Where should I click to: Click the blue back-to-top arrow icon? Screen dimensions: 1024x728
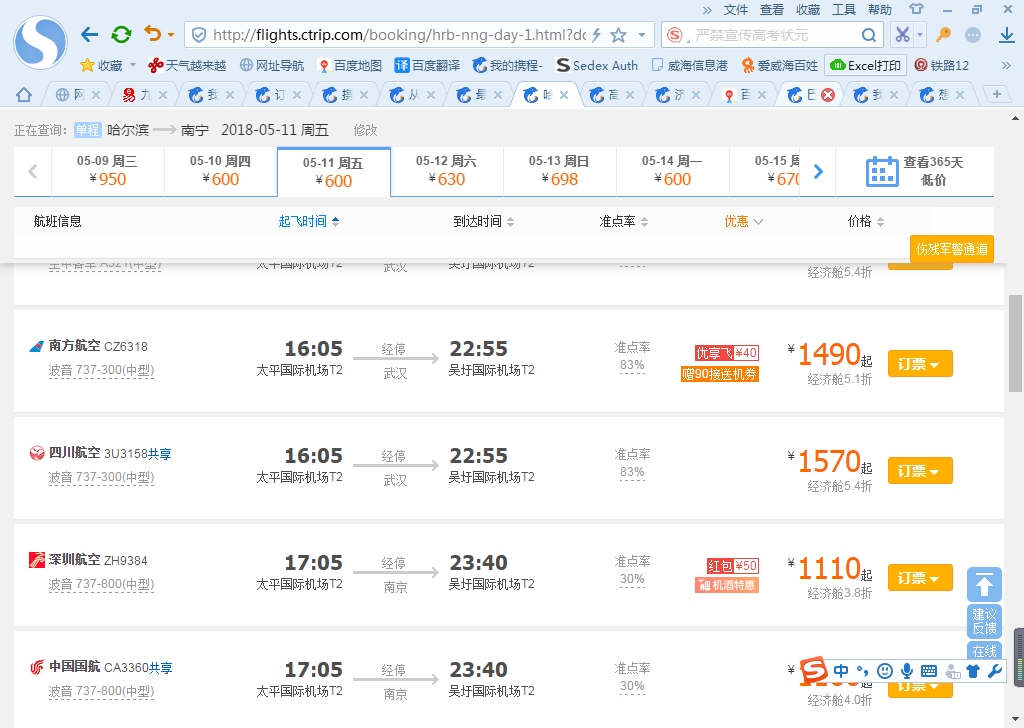[x=984, y=584]
